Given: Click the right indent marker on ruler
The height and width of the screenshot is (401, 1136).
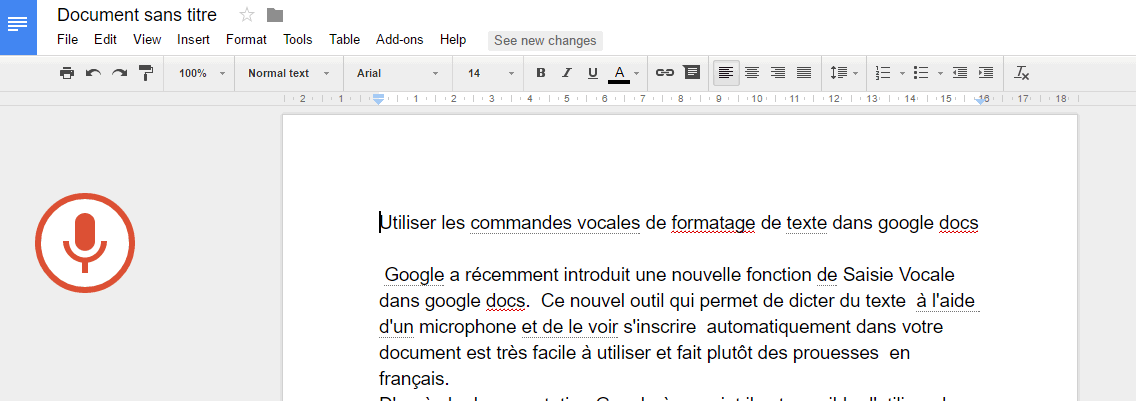Looking at the screenshot, I should pos(980,101).
